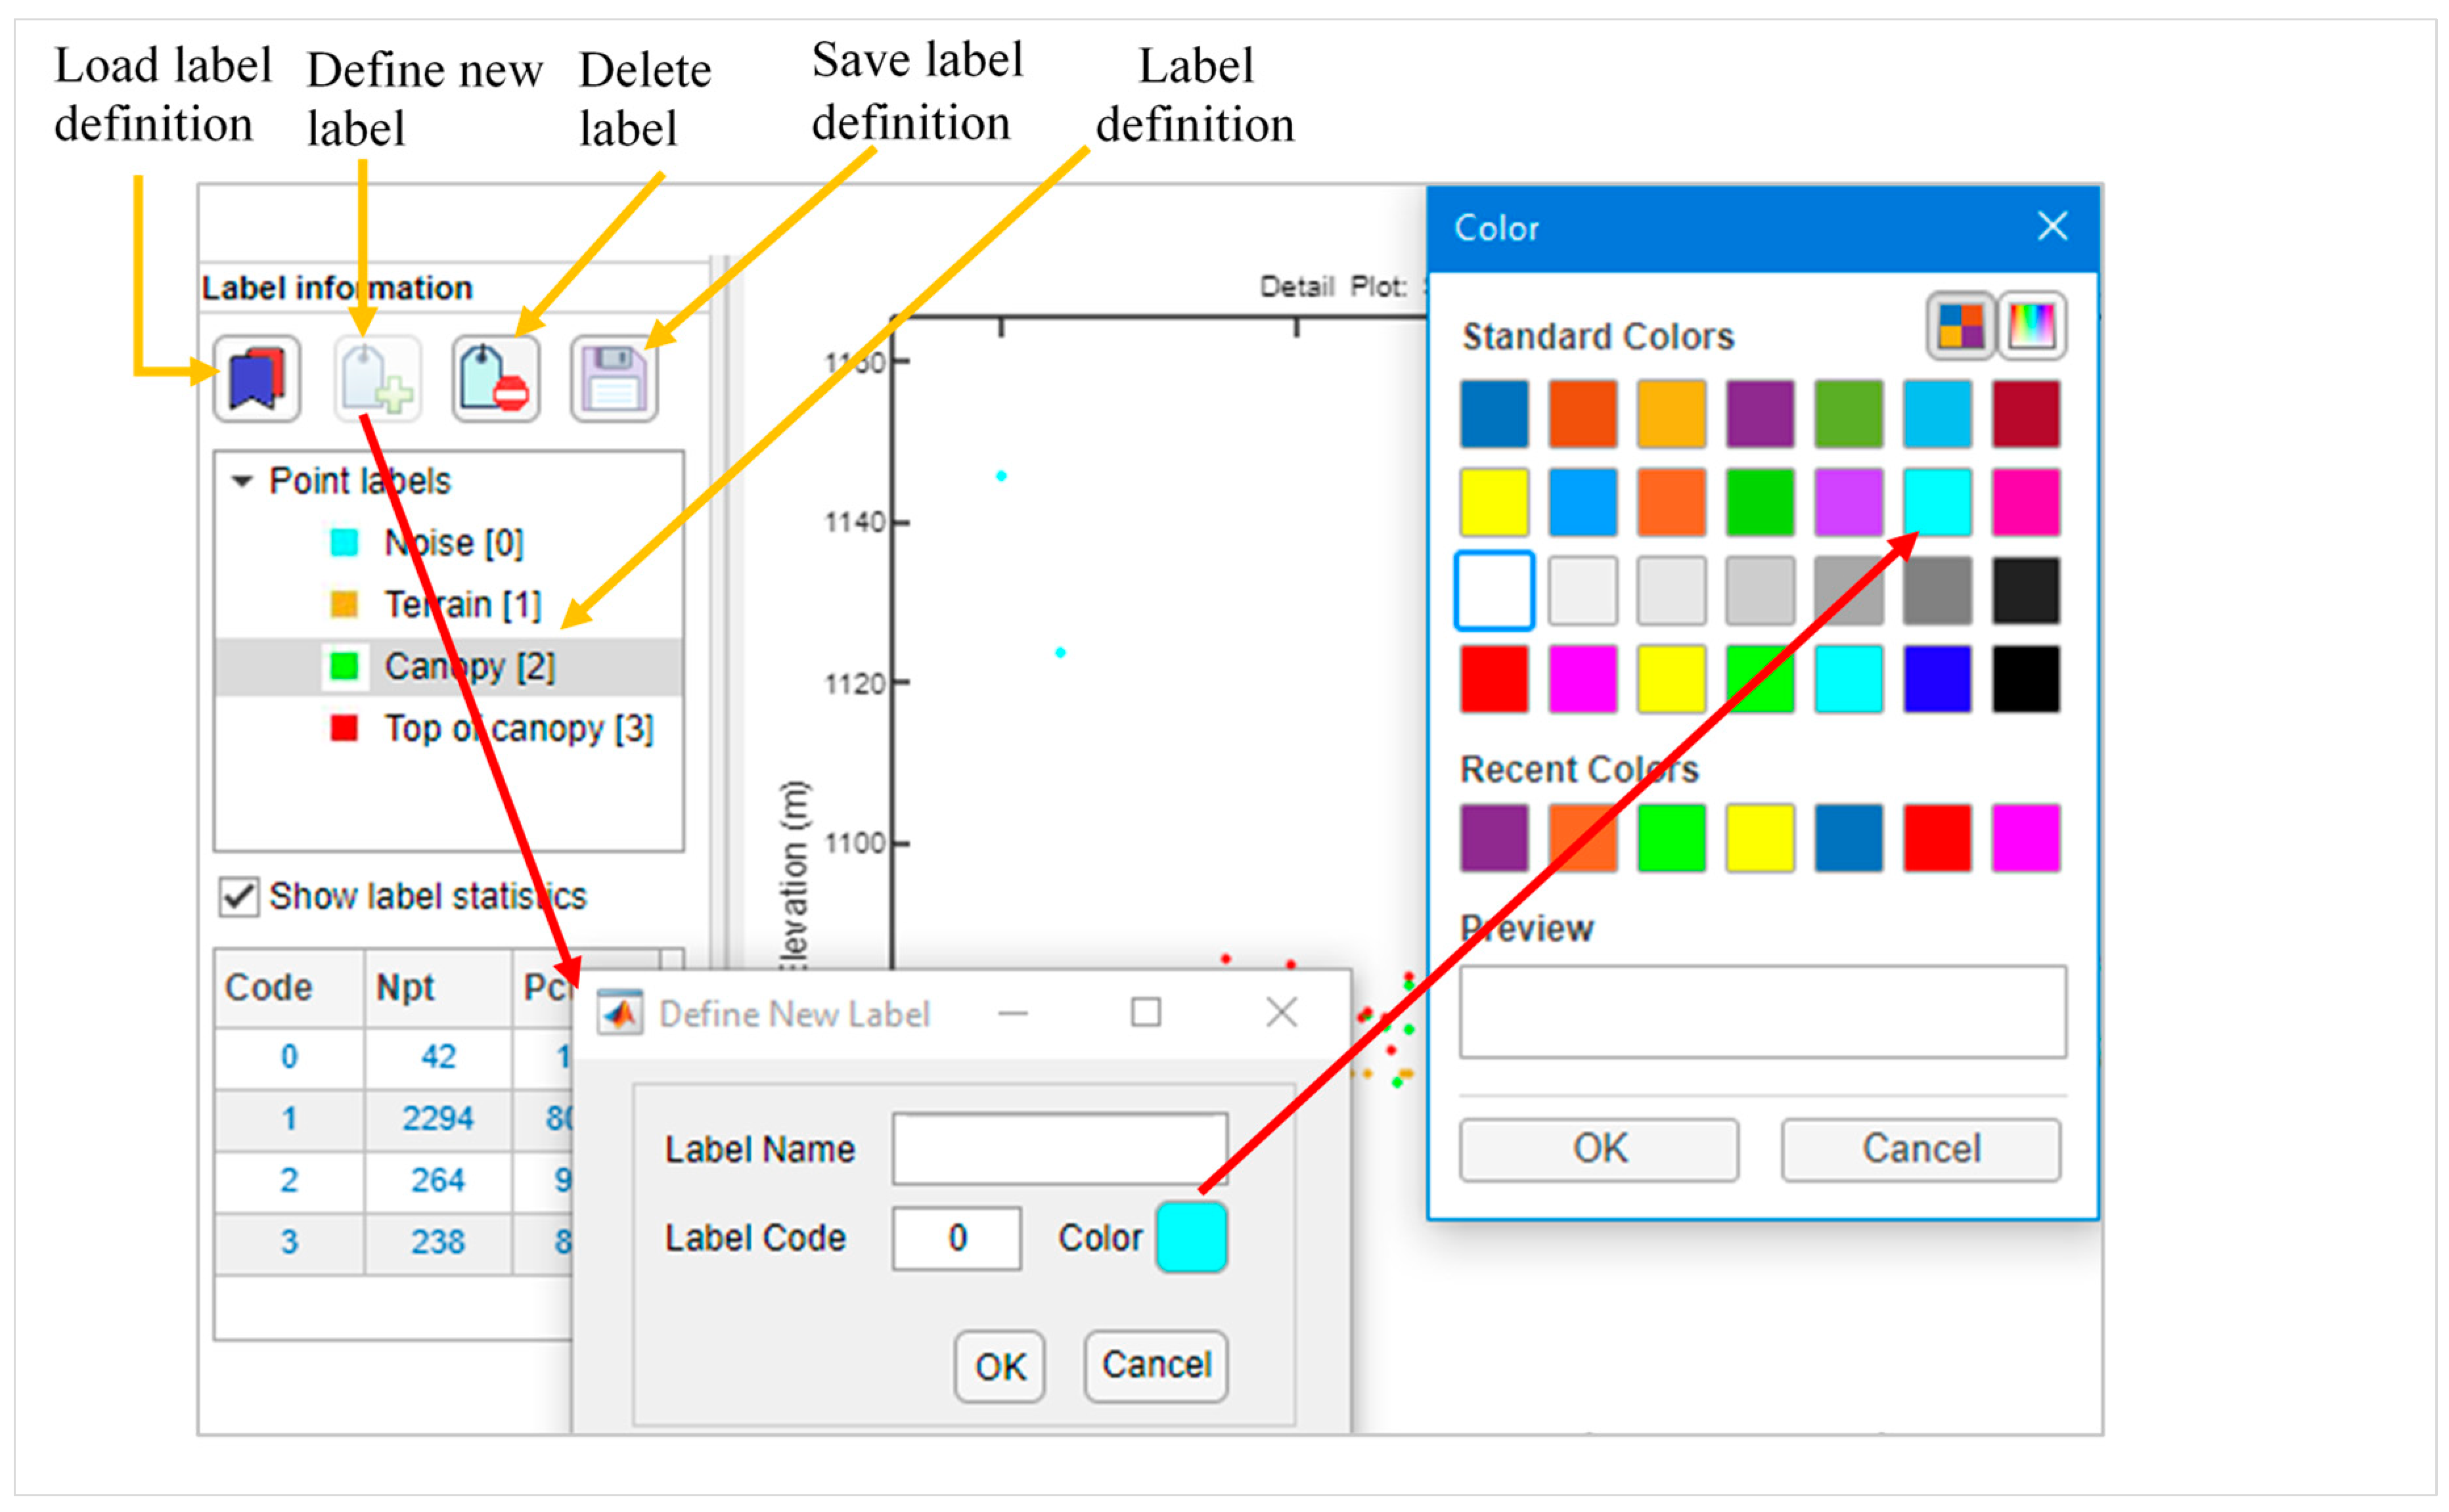Toggle Show label statistics checkbox
Image resolution: width=2449 pixels, height=1512 pixels.
point(238,896)
